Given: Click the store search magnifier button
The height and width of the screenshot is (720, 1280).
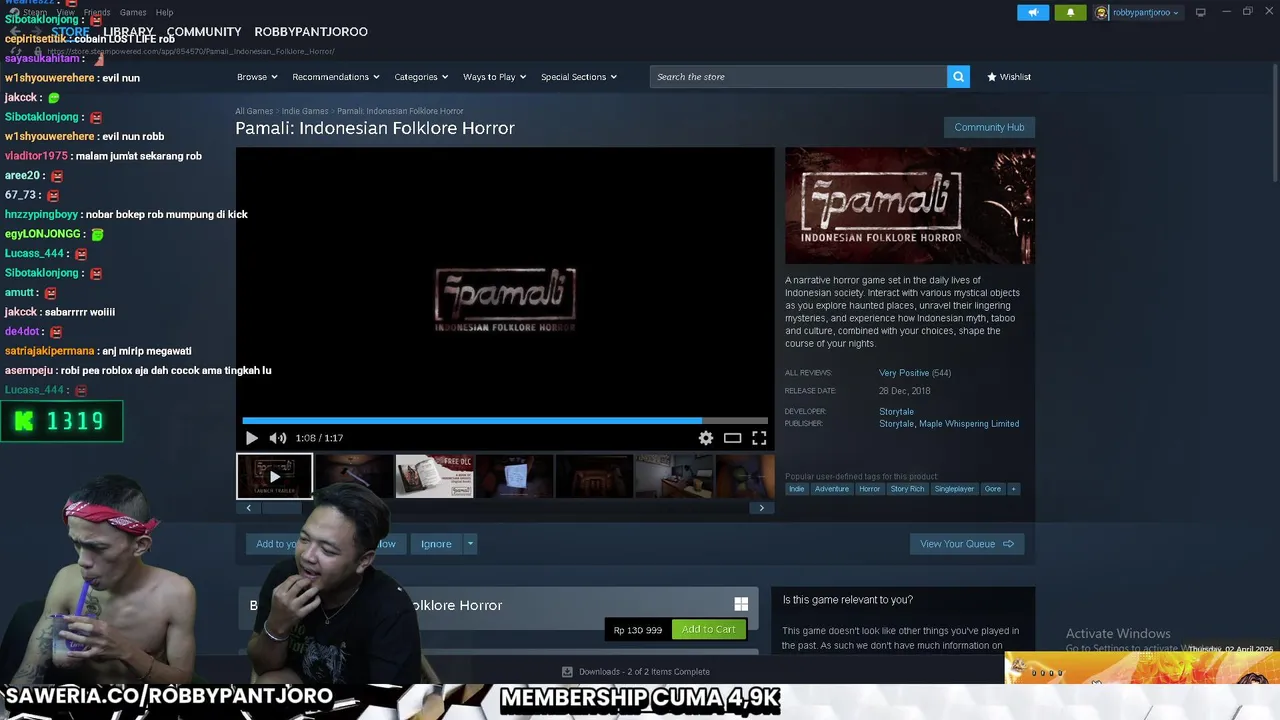Looking at the screenshot, I should pos(958,77).
